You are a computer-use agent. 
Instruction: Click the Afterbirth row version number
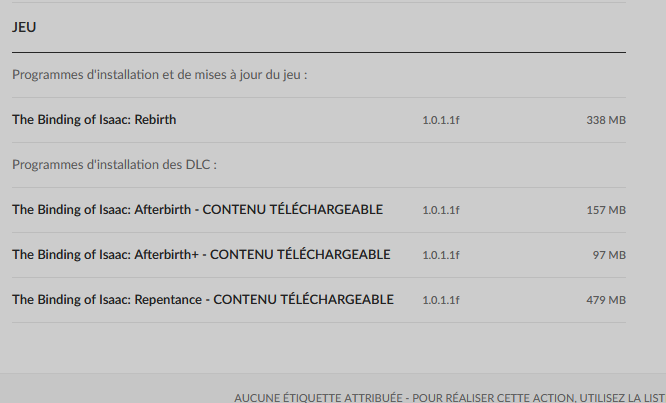click(x=441, y=210)
